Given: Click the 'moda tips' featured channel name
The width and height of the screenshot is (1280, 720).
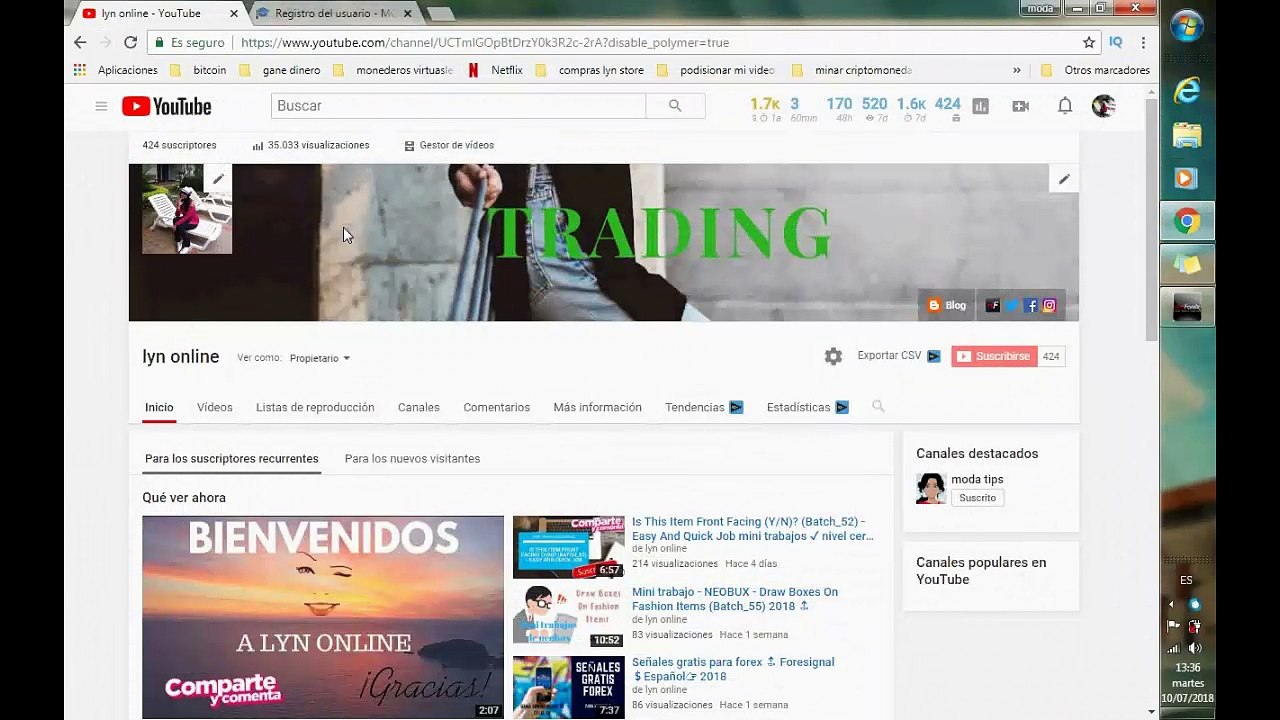Looking at the screenshot, I should tap(977, 479).
